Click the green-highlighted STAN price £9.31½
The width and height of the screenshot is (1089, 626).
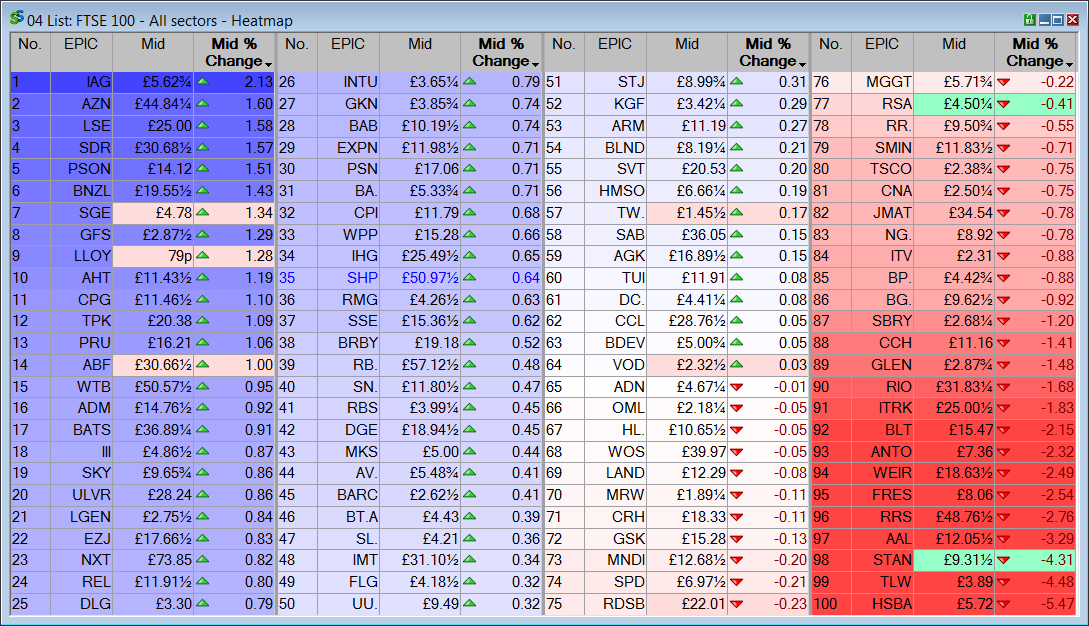pyautogui.click(x=954, y=560)
